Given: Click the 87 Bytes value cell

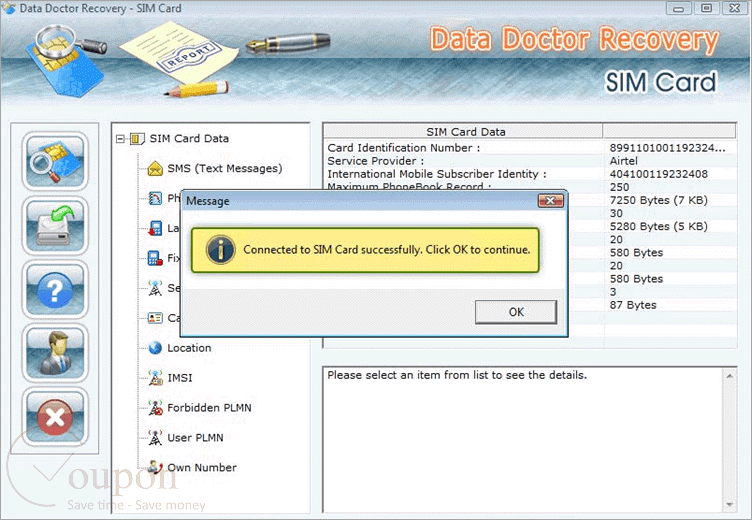Looking at the screenshot, I should (x=633, y=305).
